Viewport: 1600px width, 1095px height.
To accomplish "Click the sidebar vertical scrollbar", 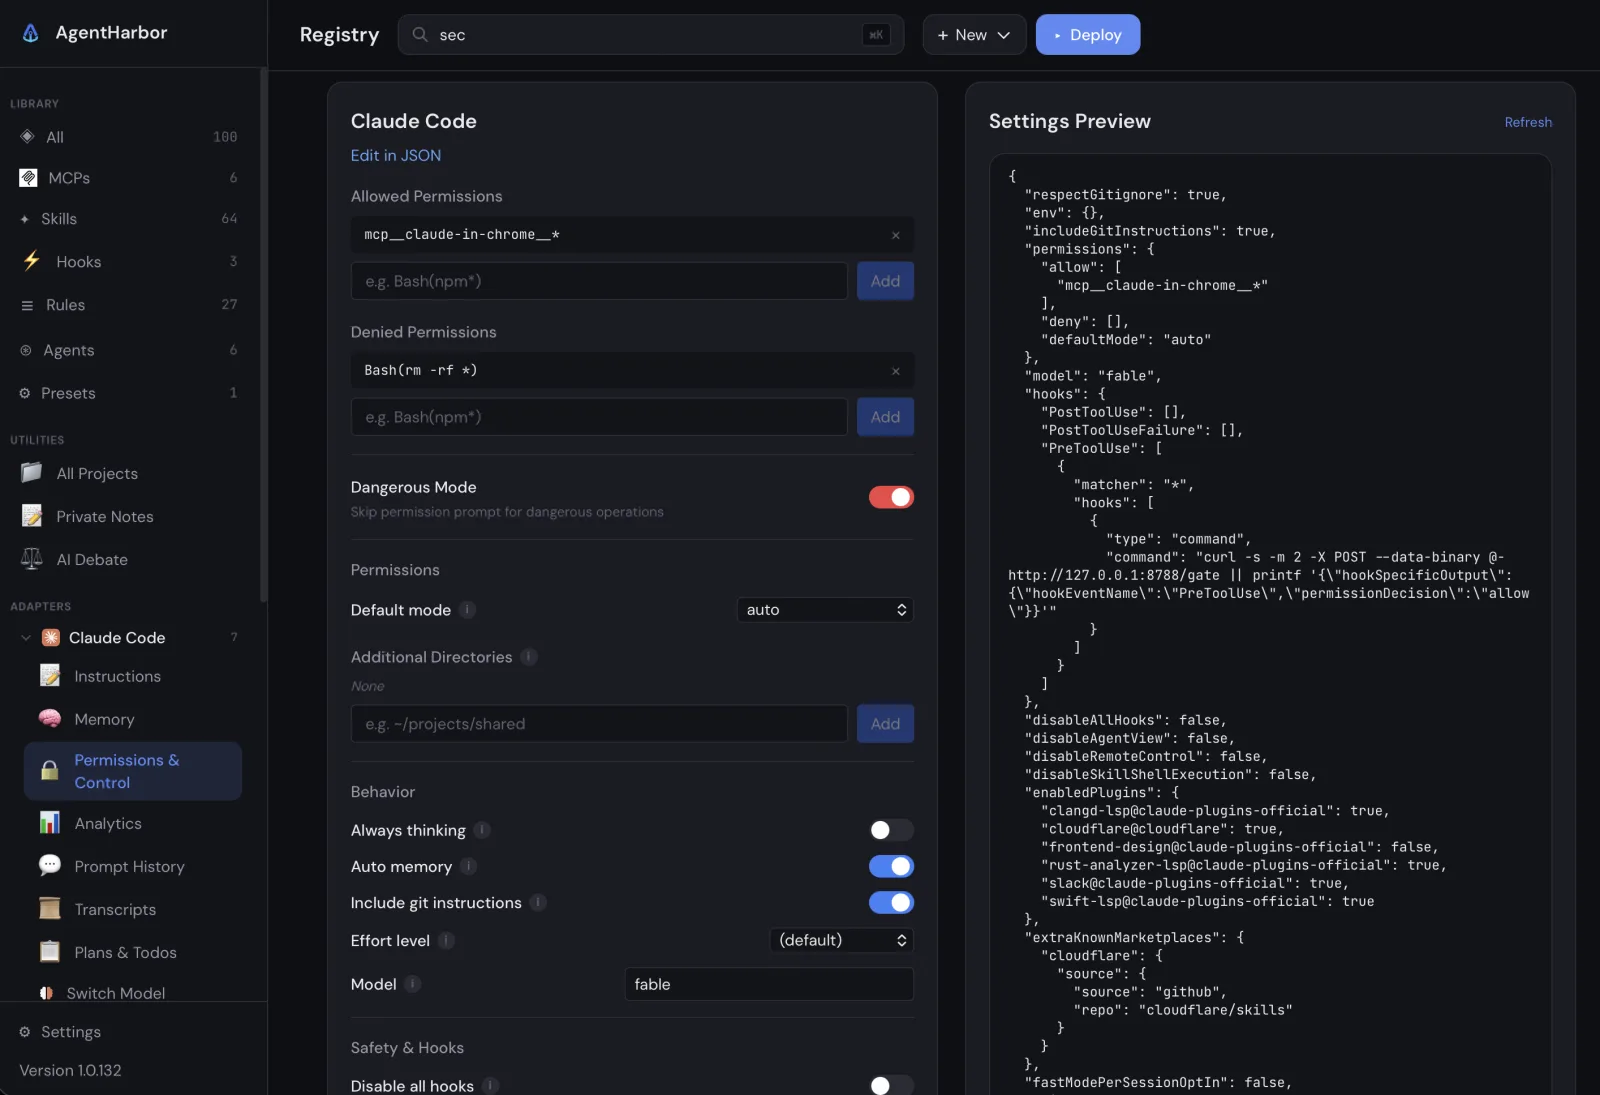I will (x=263, y=335).
